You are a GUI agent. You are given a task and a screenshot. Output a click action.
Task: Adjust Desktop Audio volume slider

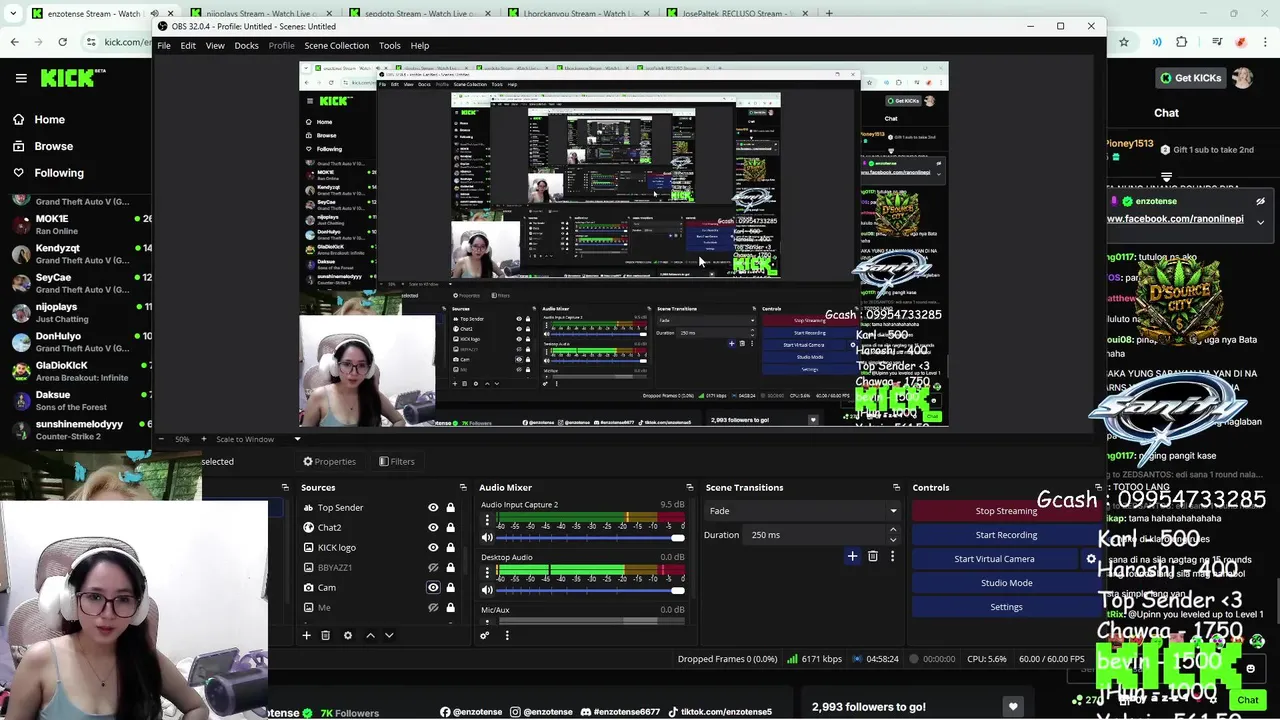coord(590,590)
